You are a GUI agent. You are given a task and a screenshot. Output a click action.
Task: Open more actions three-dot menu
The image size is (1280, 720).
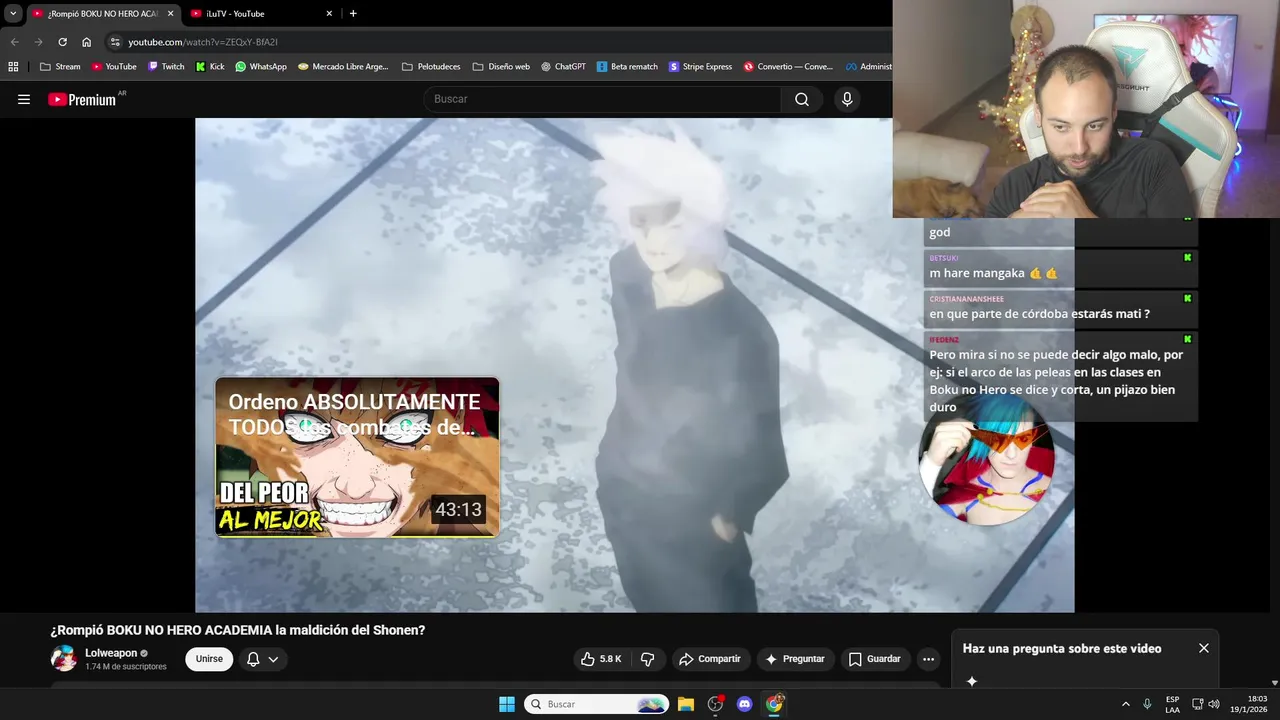(928, 659)
